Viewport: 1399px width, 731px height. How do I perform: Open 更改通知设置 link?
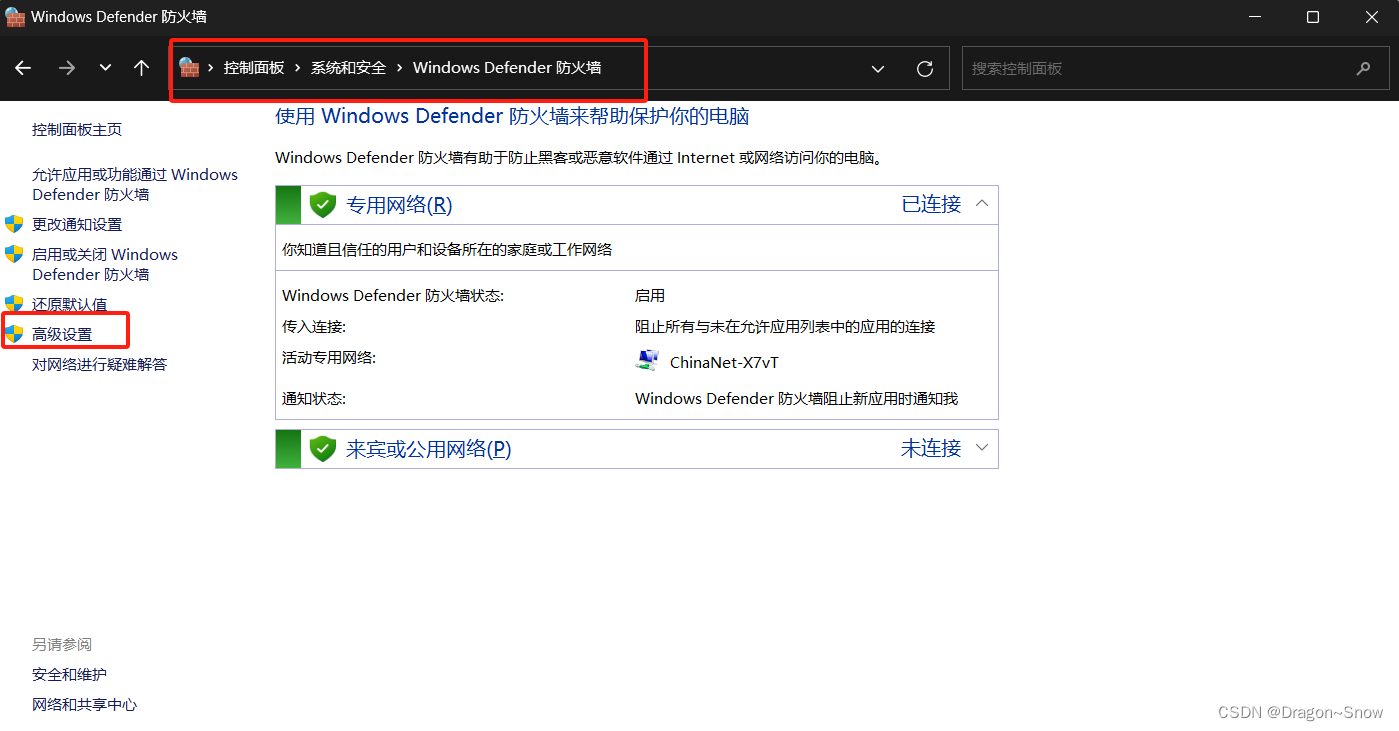[x=77, y=225]
